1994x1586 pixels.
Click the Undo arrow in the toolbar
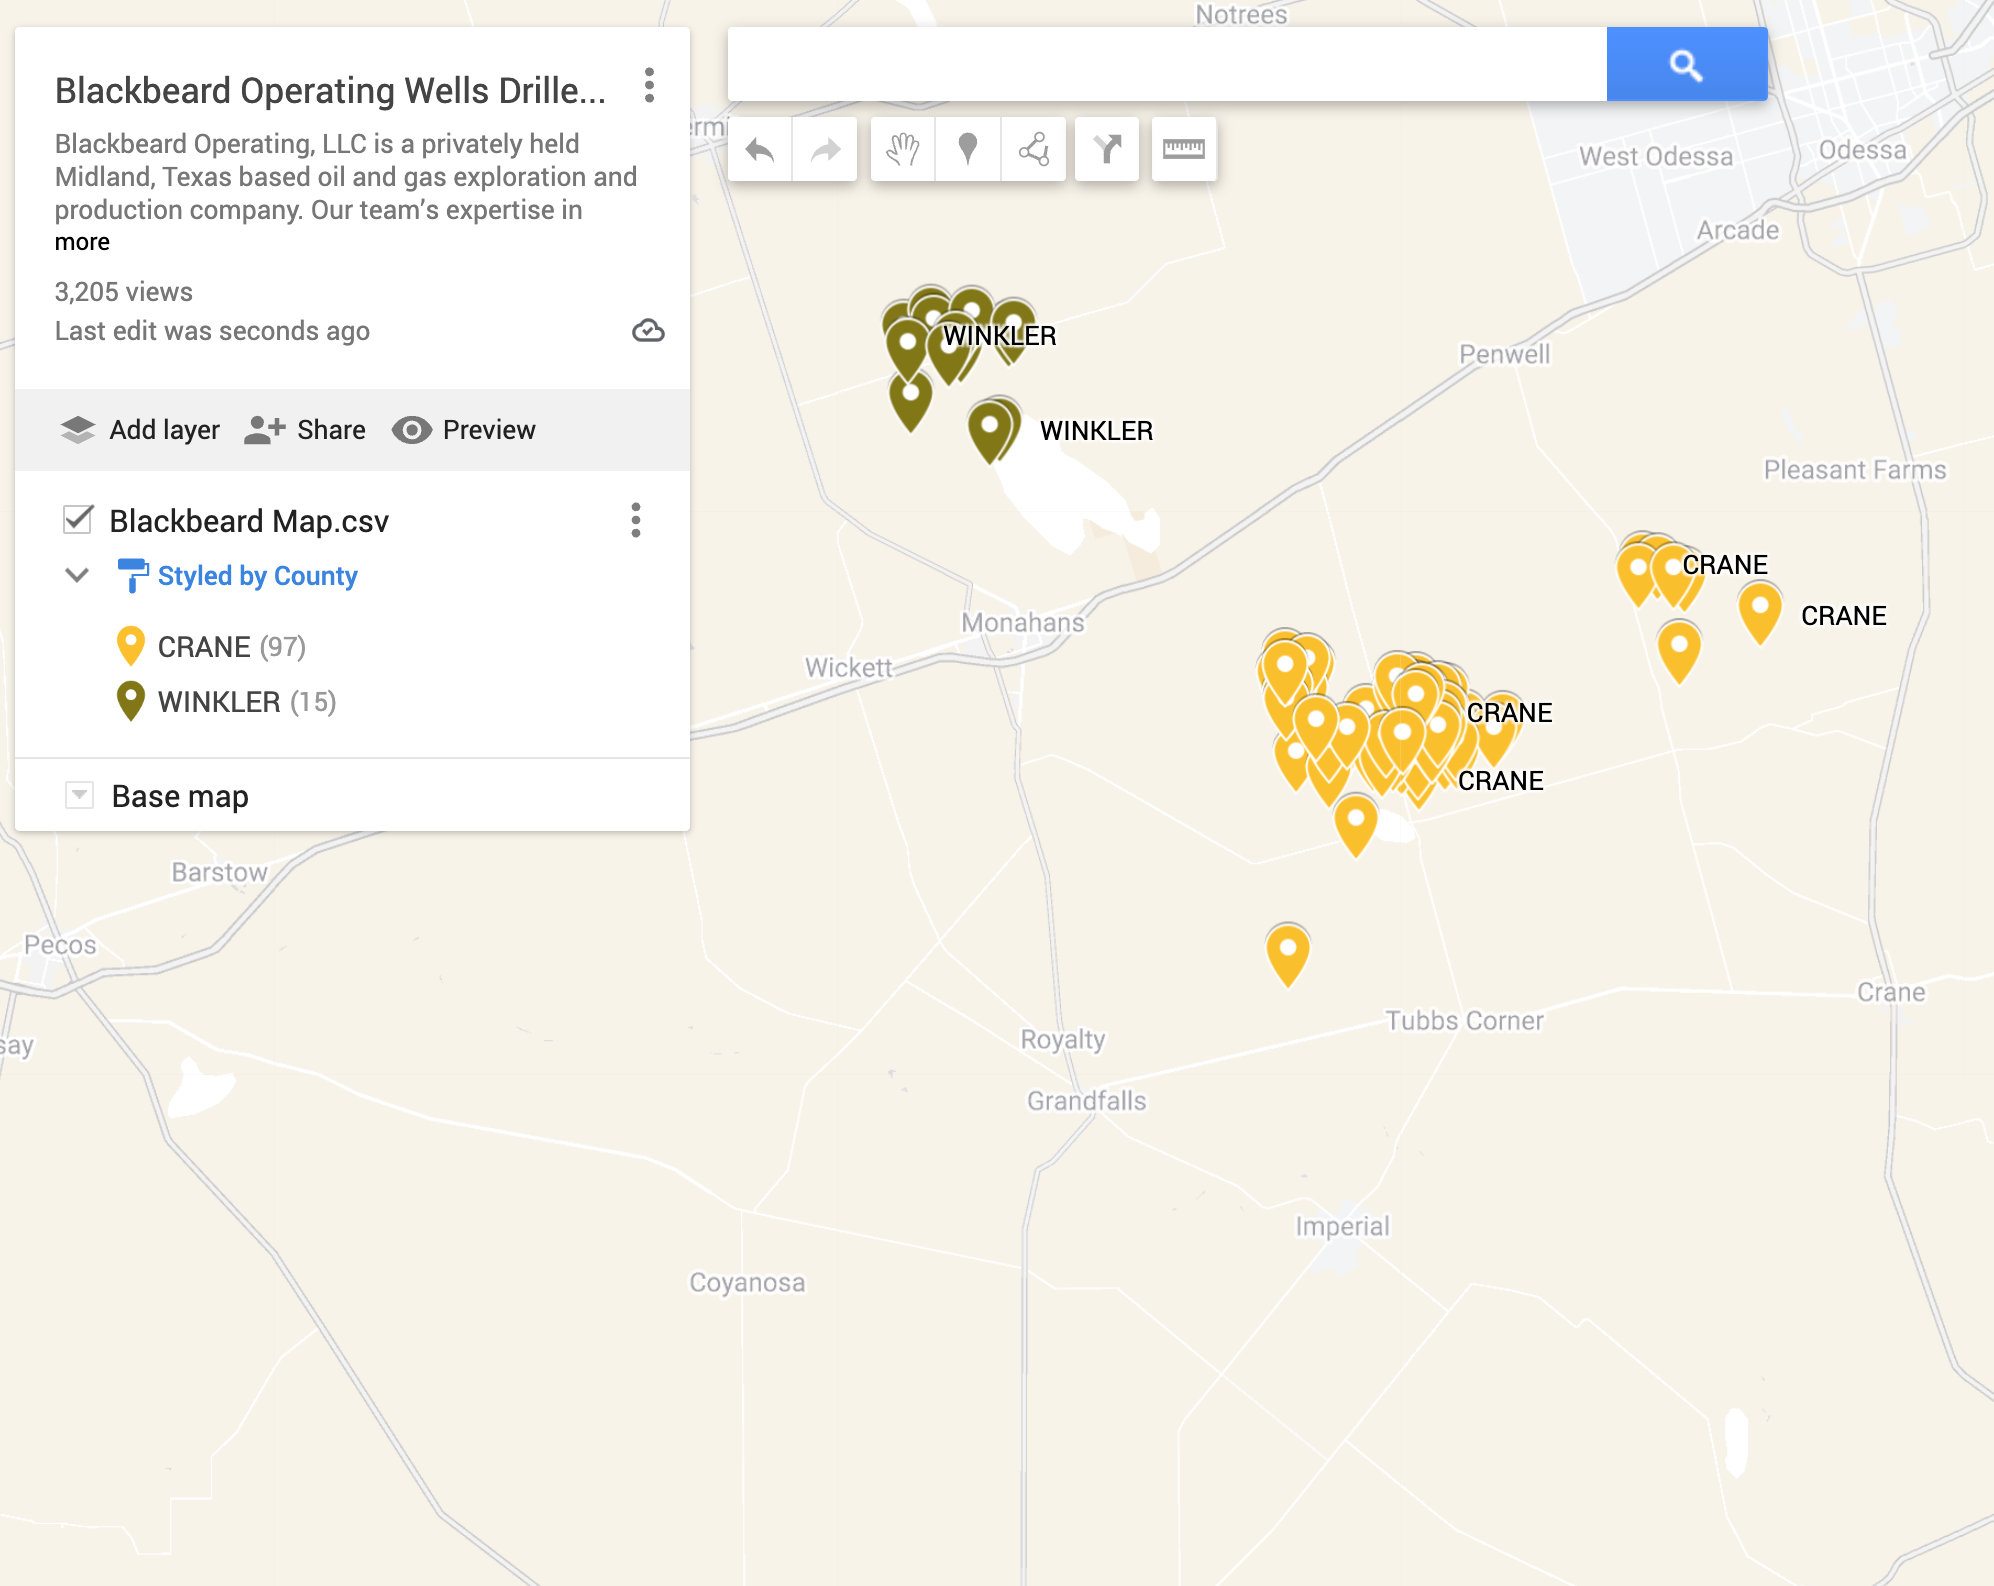point(760,150)
